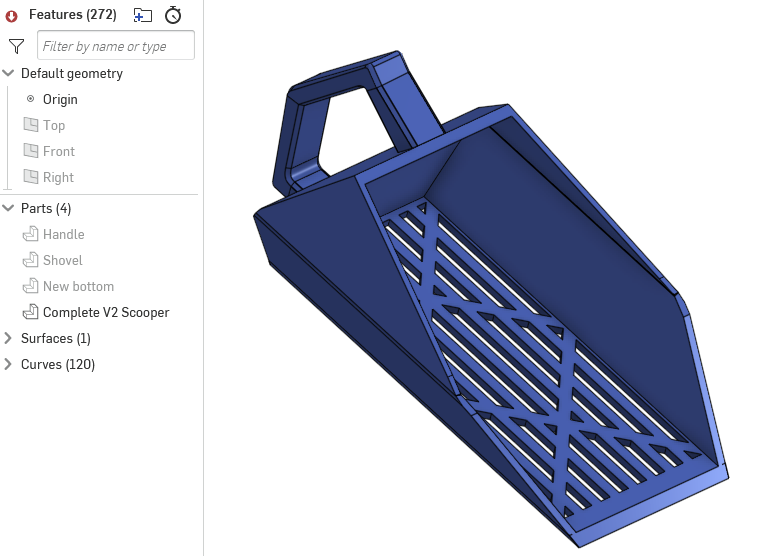Click the Right plane icon
Image resolution: width=758 pixels, height=556 pixels.
[x=30, y=177]
